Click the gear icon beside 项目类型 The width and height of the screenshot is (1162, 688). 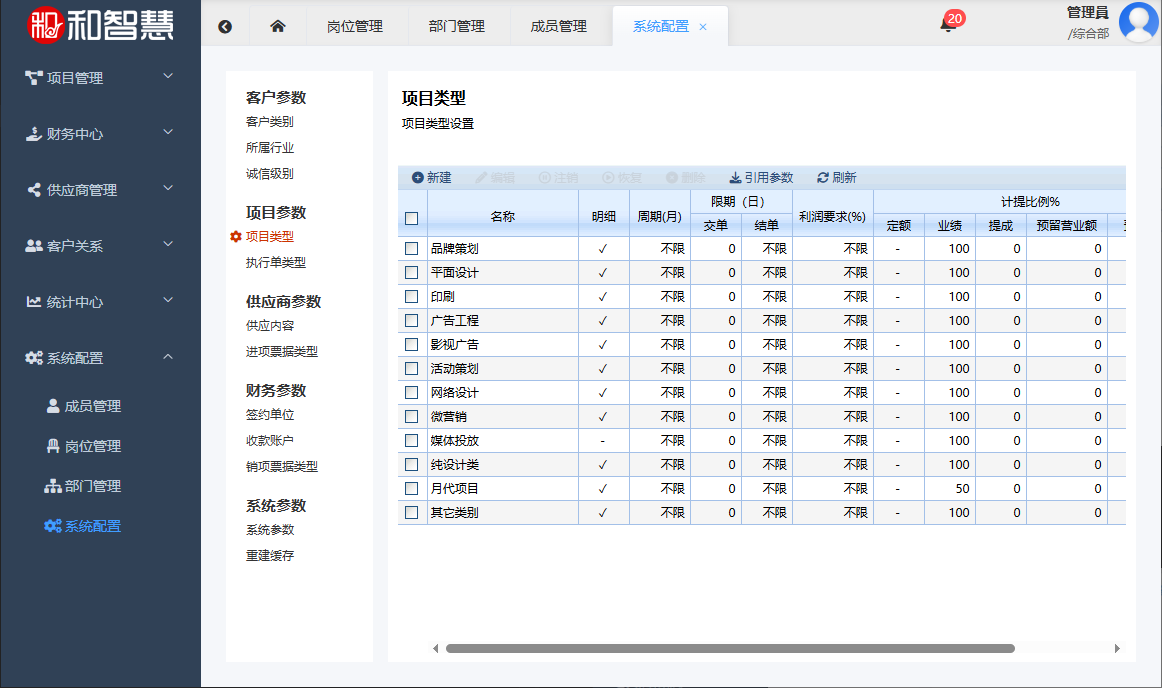coord(236,236)
